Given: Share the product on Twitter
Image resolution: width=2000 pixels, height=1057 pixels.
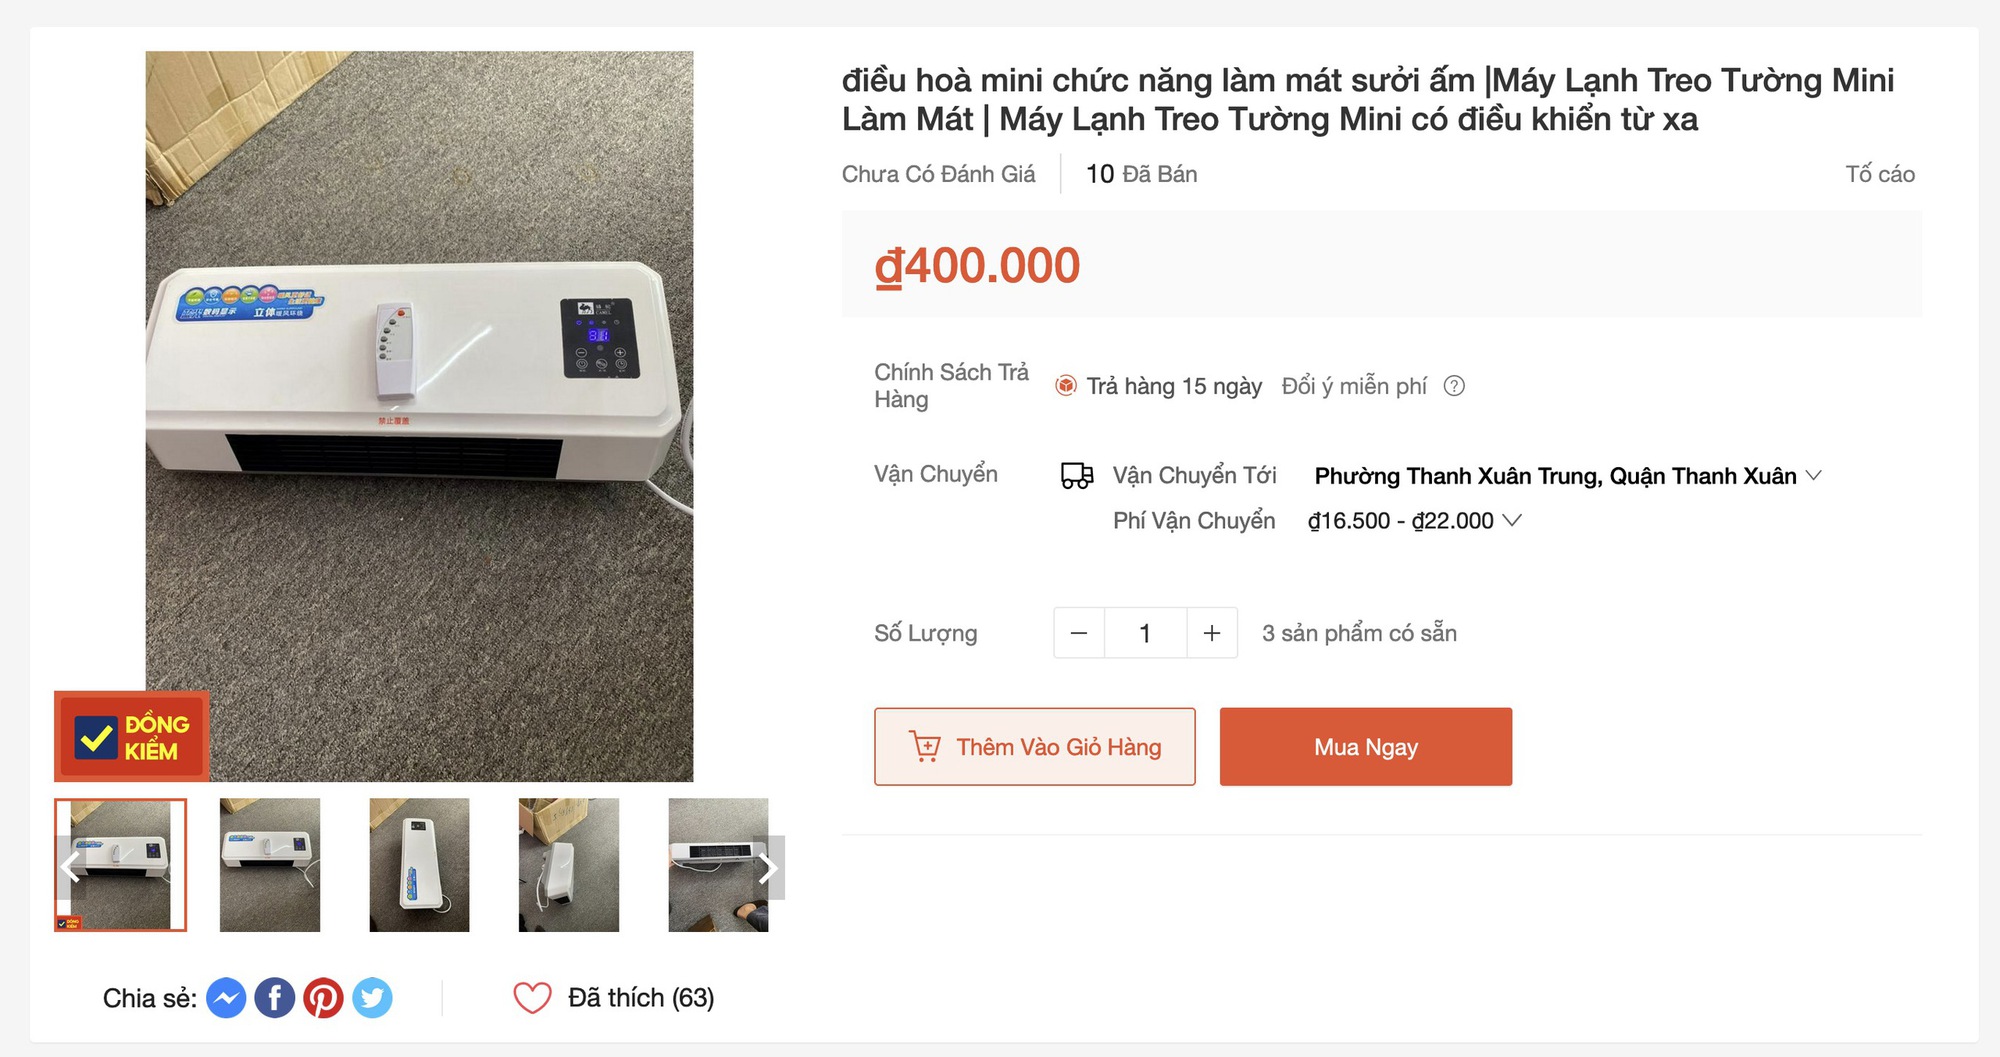Looking at the screenshot, I should pos(373,997).
